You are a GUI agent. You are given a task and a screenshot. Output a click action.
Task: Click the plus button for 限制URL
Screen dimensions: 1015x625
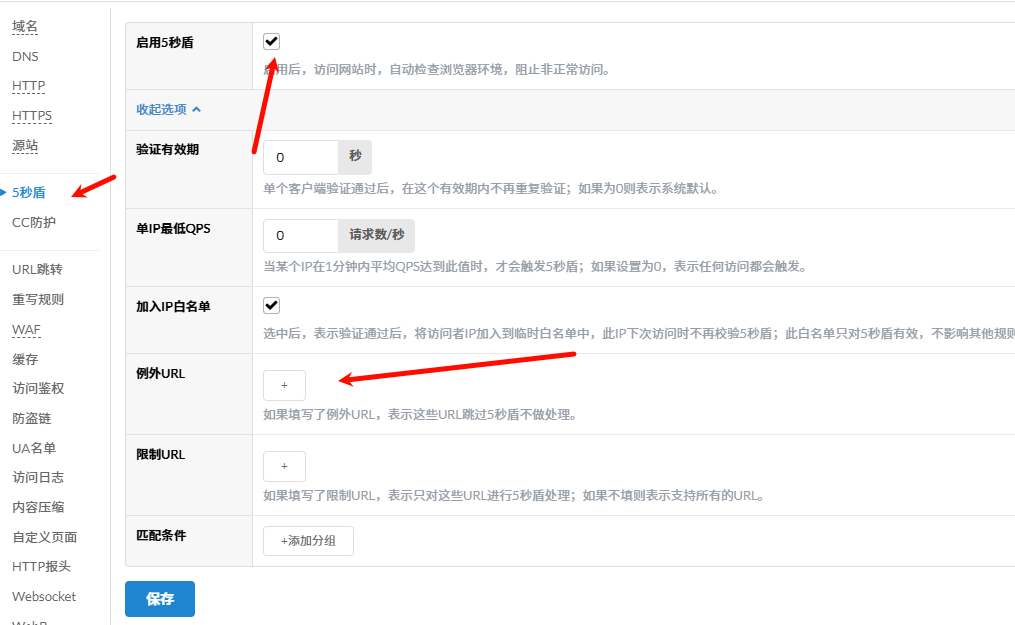[x=284, y=466]
